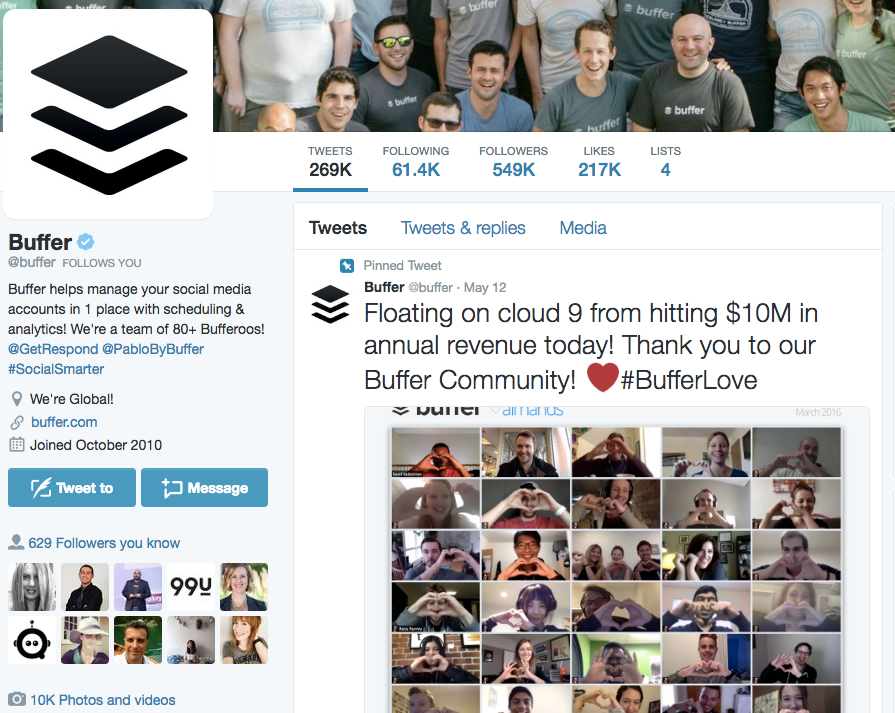Viewport: 895px width, 713px height.
Task: Open the 99U follower thumbnail
Action: point(191,587)
